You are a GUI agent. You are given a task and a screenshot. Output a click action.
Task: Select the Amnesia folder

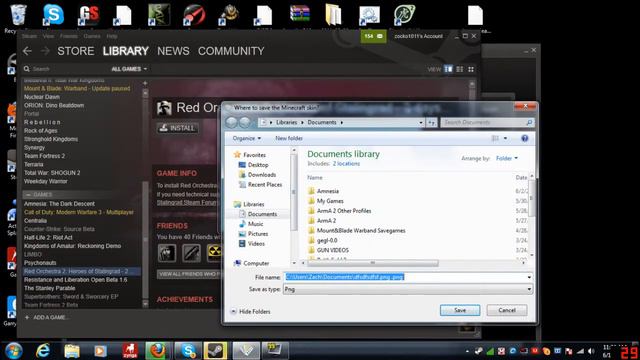tap(324, 191)
